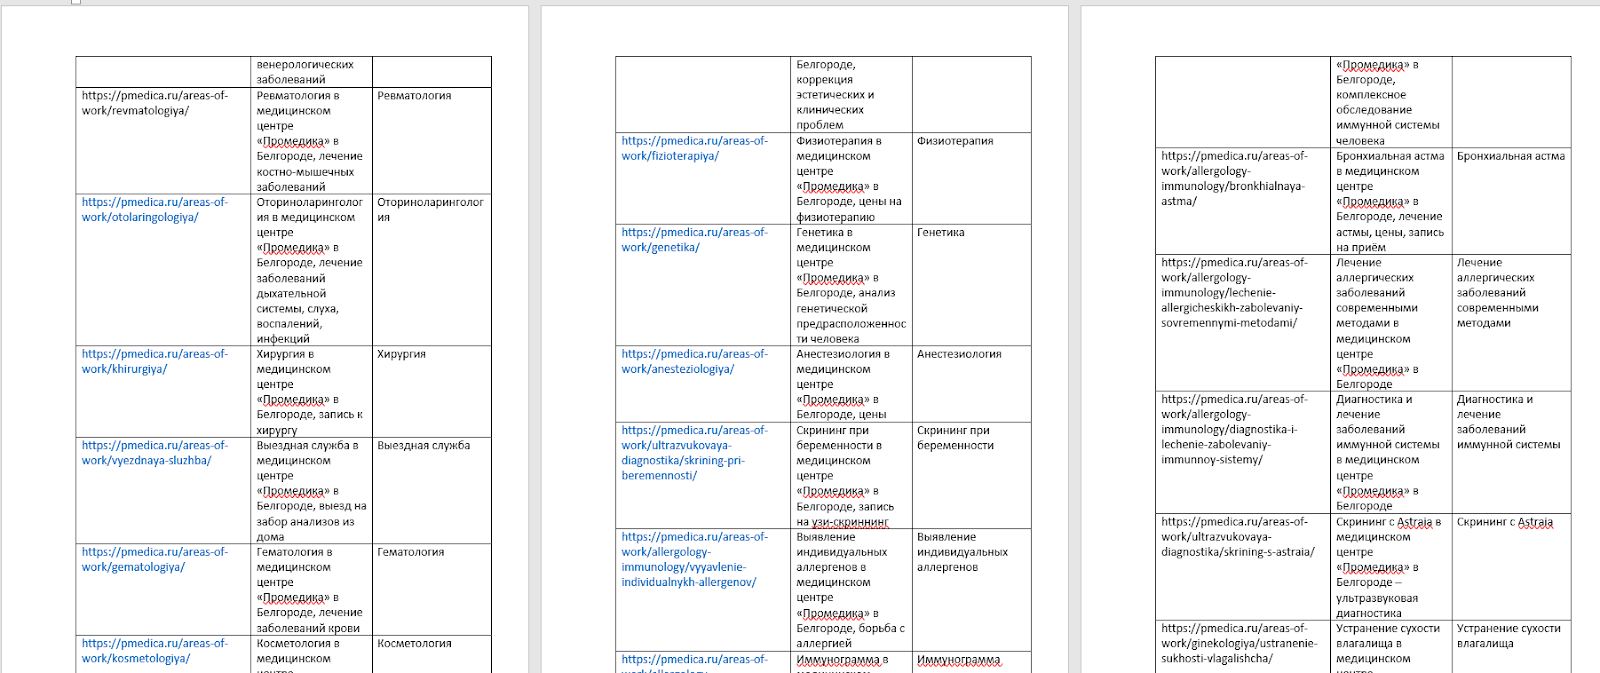Click the revmatologiya URL text
The width and height of the screenshot is (1600, 673).
pos(155,103)
